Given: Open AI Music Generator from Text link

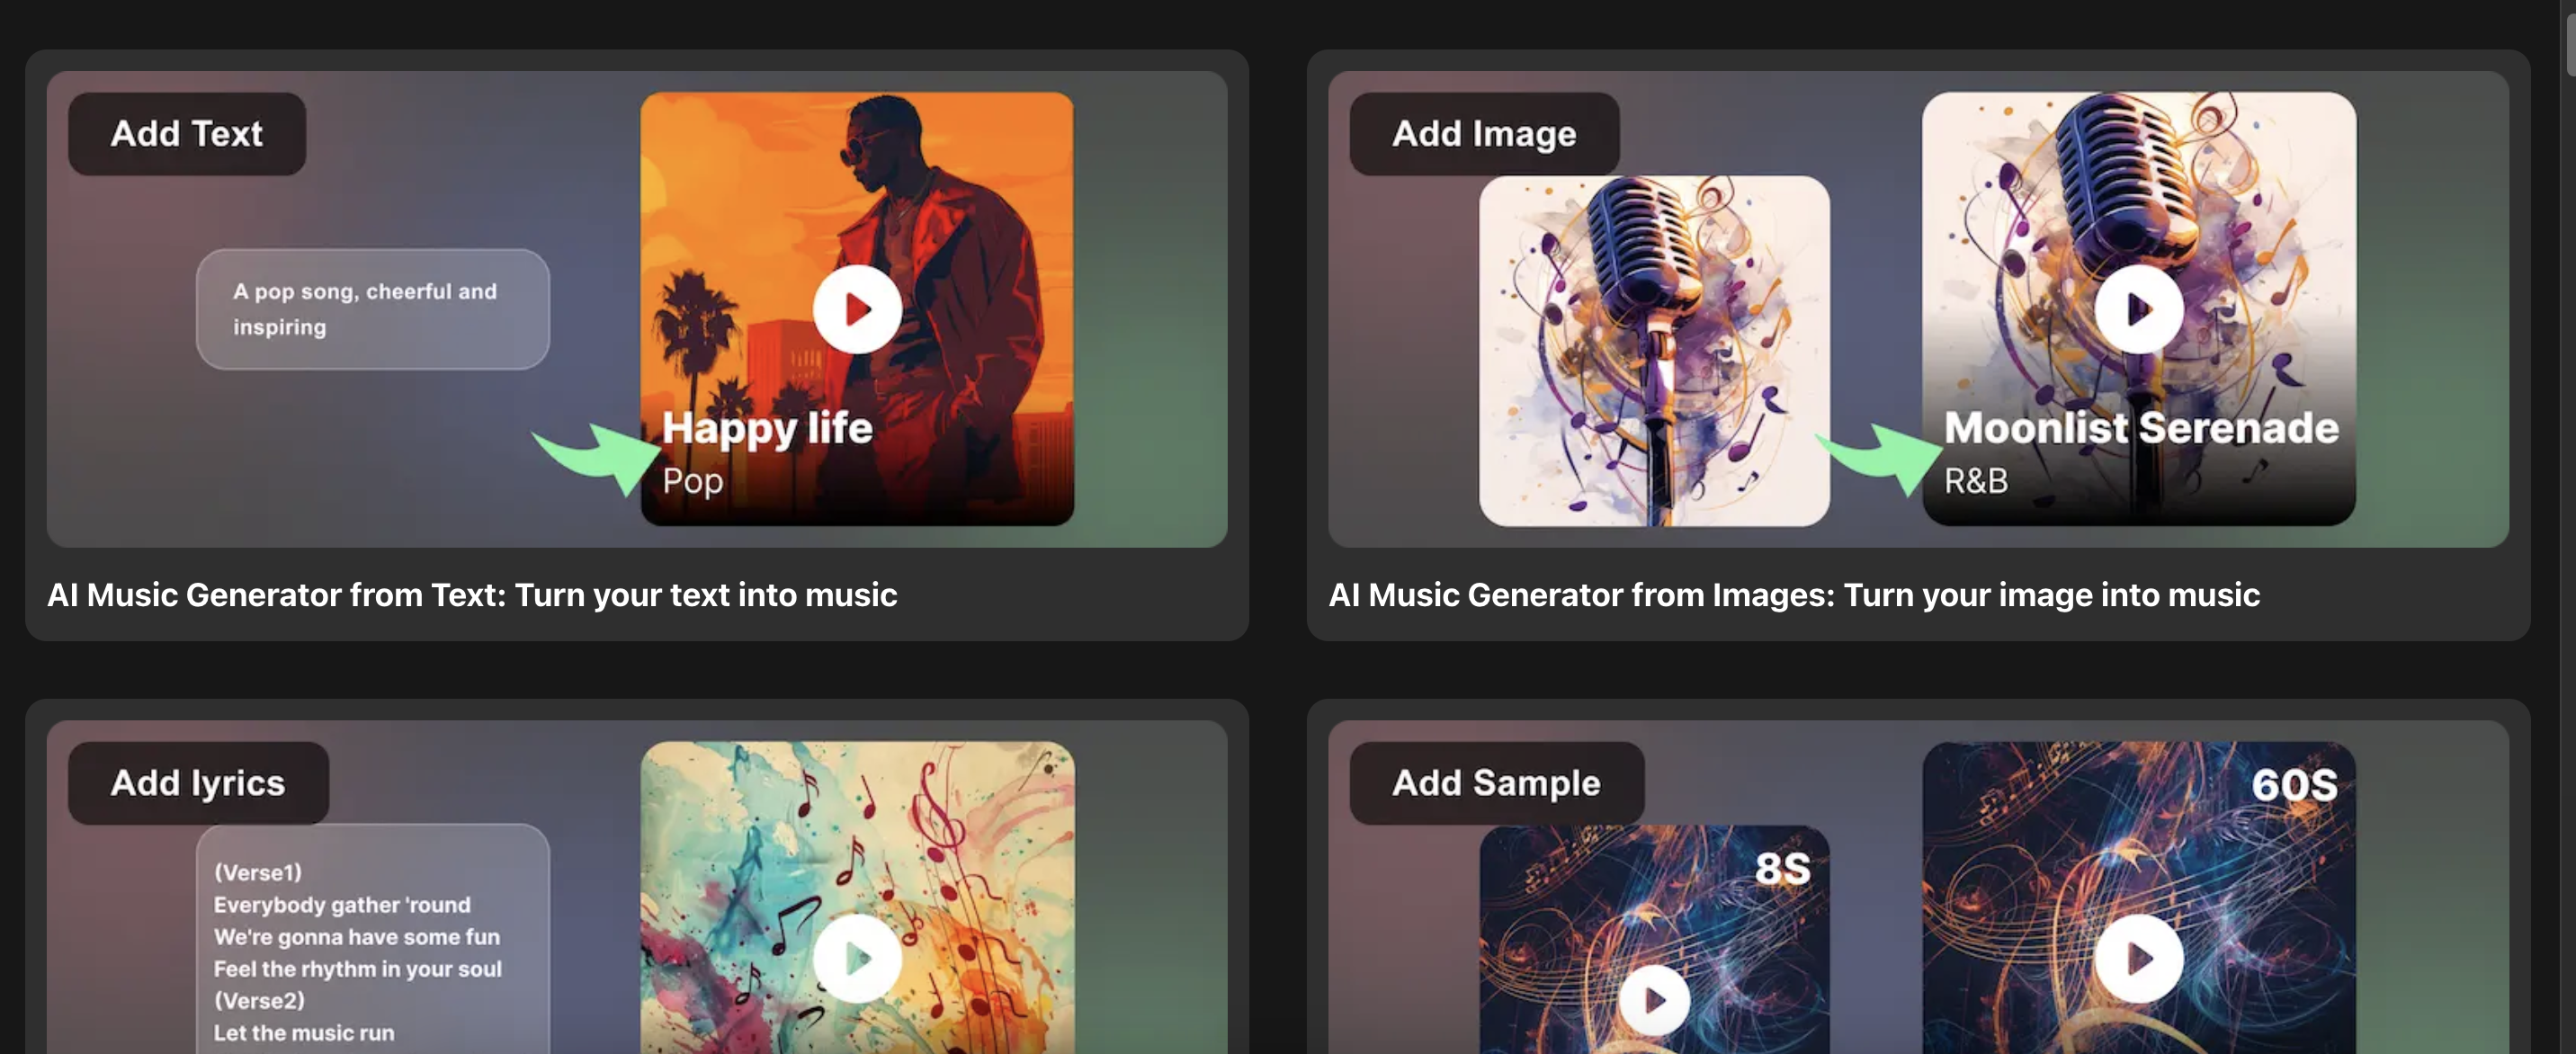Looking at the screenshot, I should pos(472,595).
